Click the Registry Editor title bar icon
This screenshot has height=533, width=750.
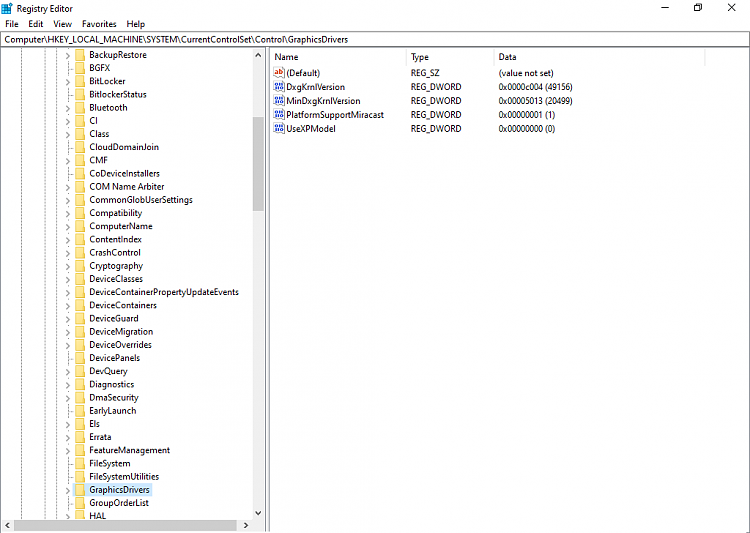(8, 8)
